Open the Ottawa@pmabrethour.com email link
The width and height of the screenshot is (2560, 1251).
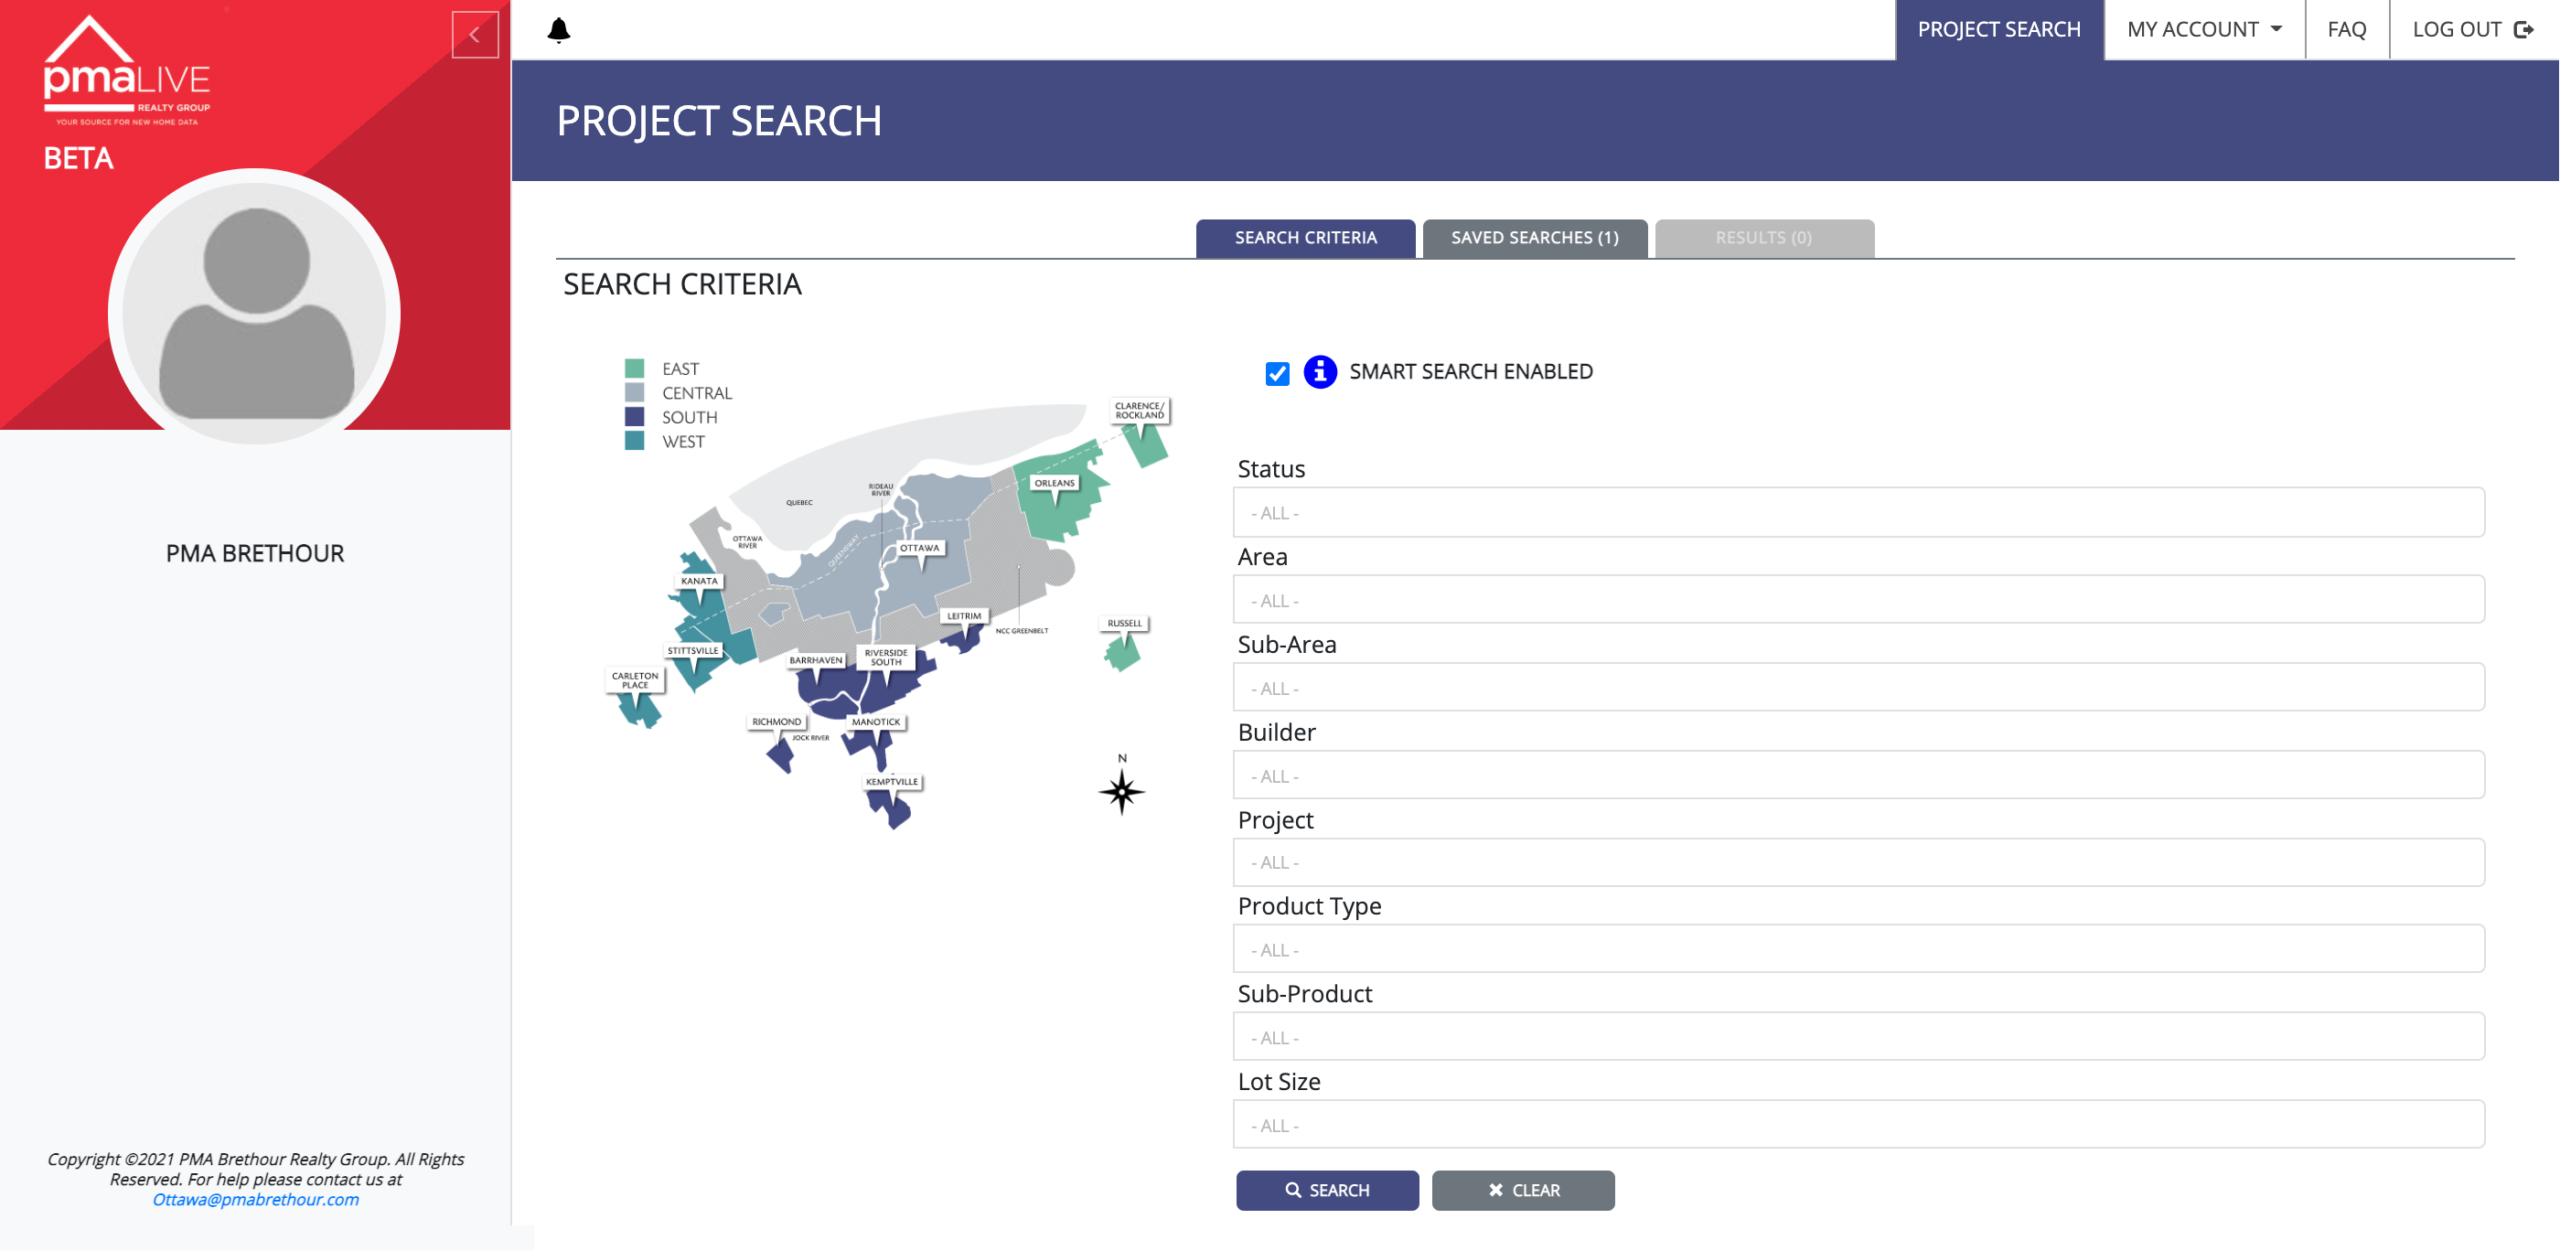point(255,1199)
